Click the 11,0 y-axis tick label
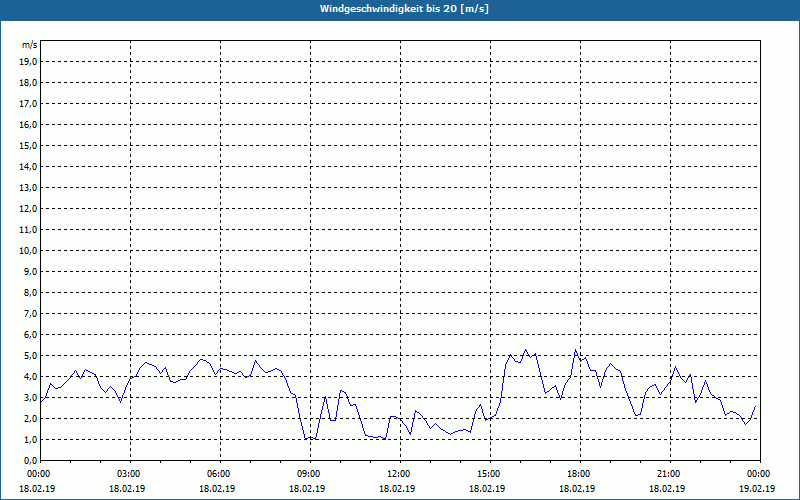 click(28, 230)
